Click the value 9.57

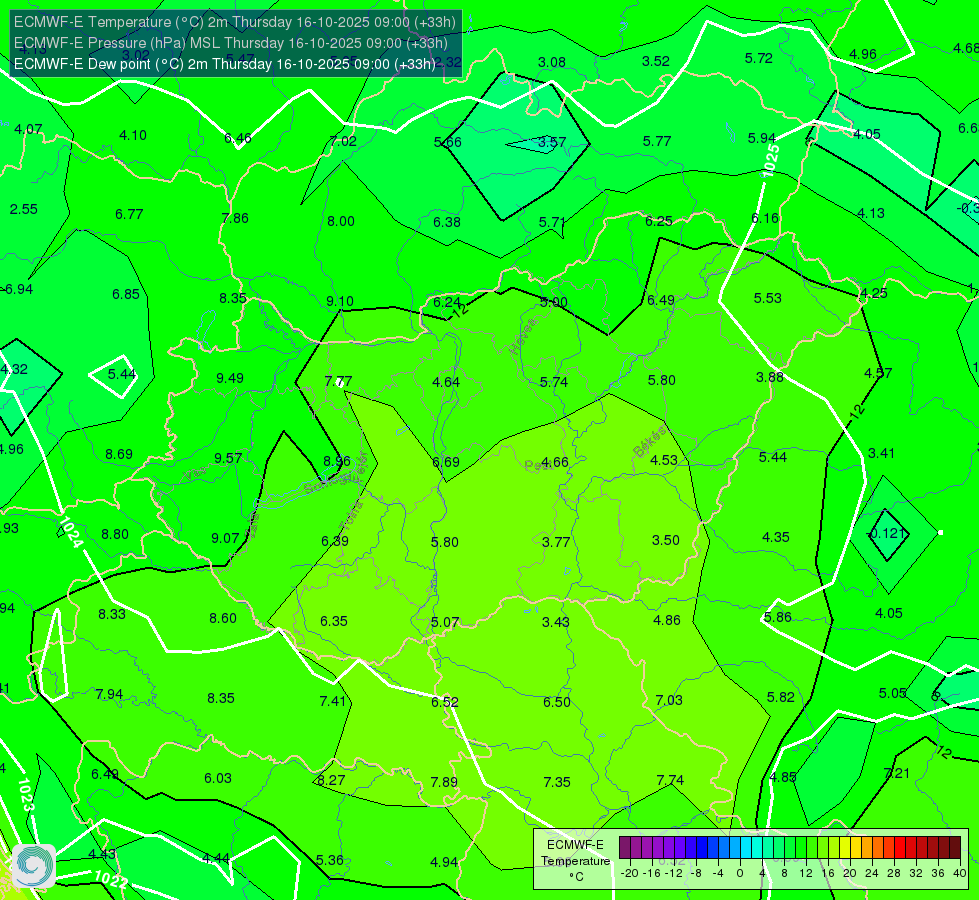coord(228,458)
